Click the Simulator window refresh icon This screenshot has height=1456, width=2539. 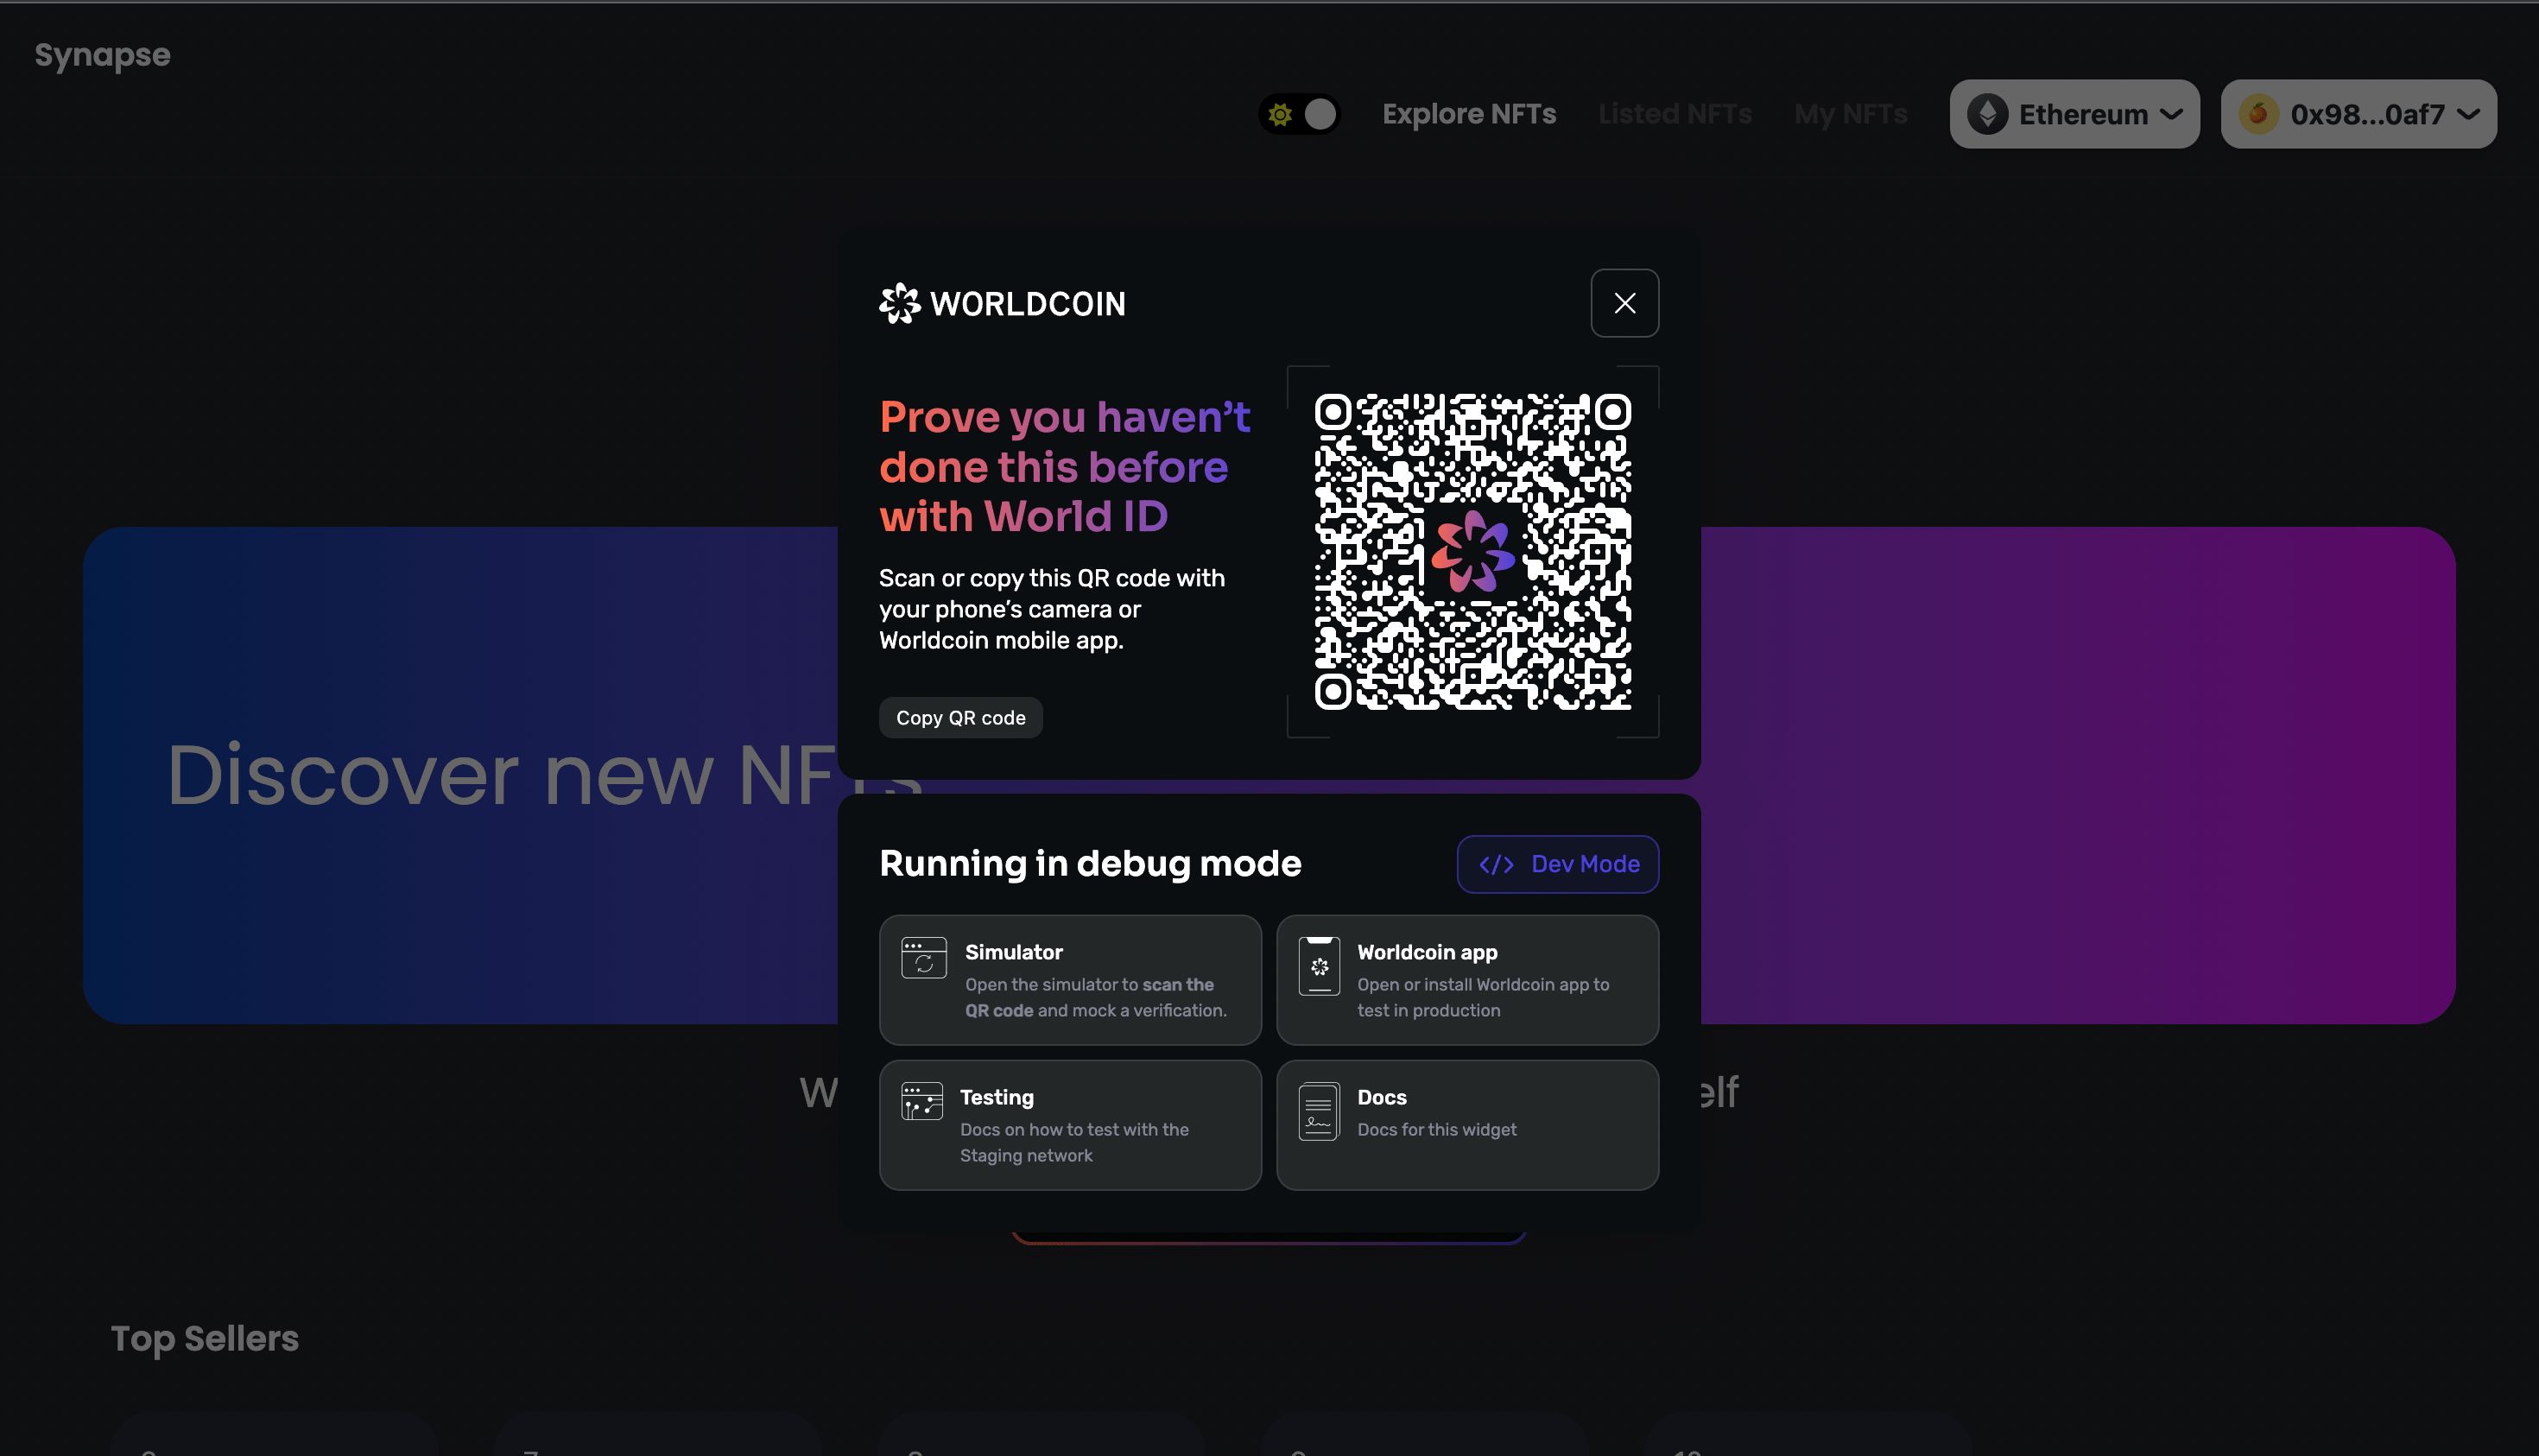point(923,958)
